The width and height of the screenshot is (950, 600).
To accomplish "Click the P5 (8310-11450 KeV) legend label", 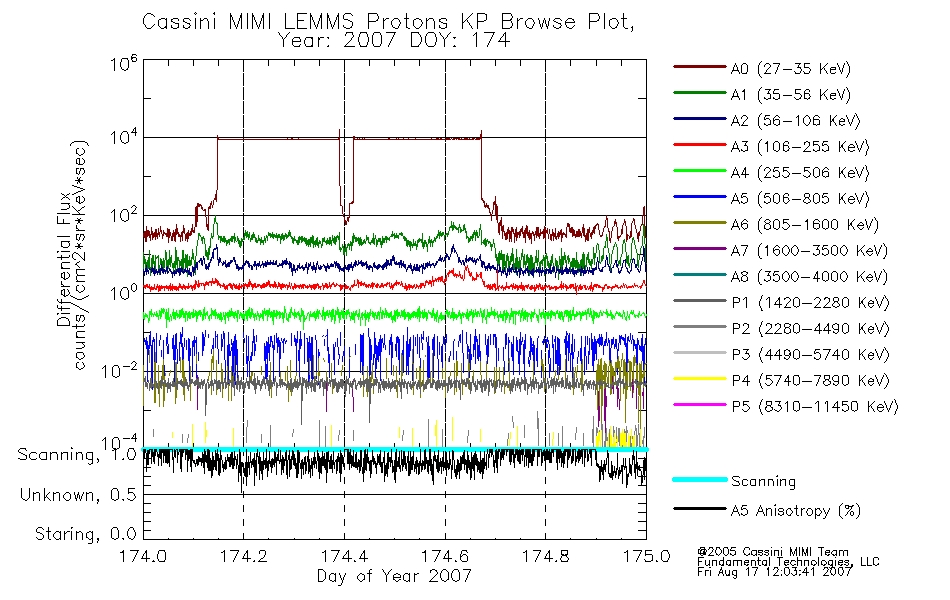I will 815,407.
